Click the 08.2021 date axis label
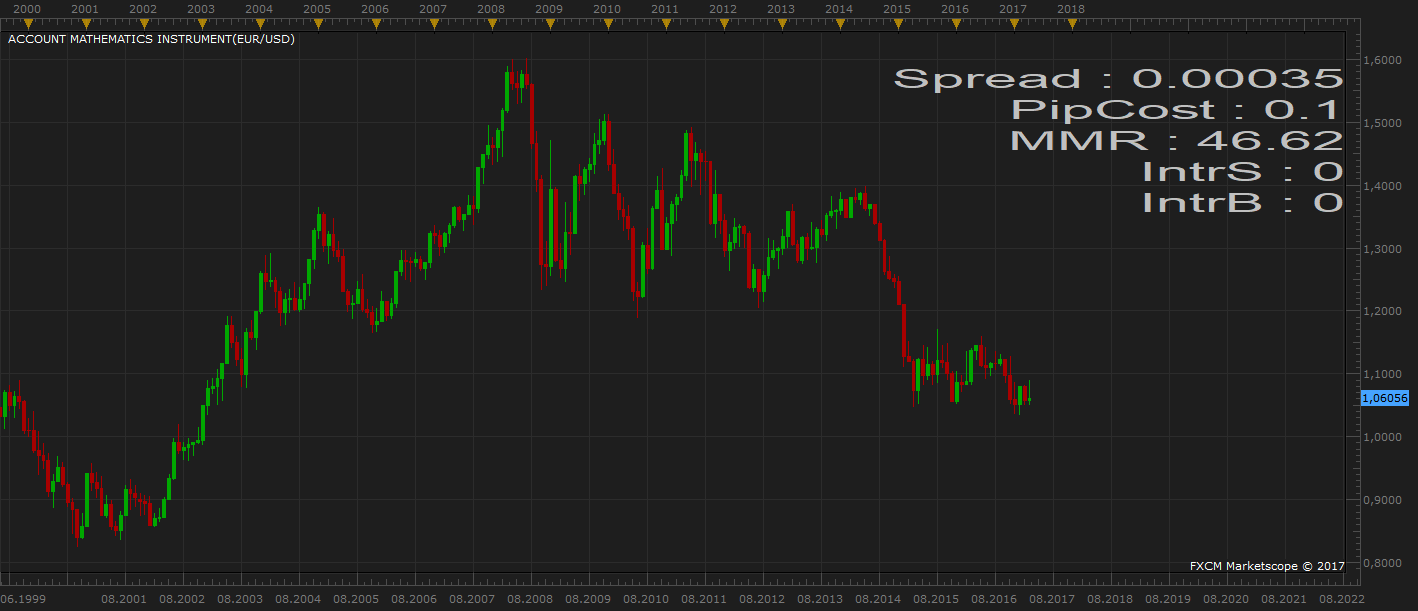Screen dimensions: 1418x611 pyautogui.click(x=1284, y=599)
